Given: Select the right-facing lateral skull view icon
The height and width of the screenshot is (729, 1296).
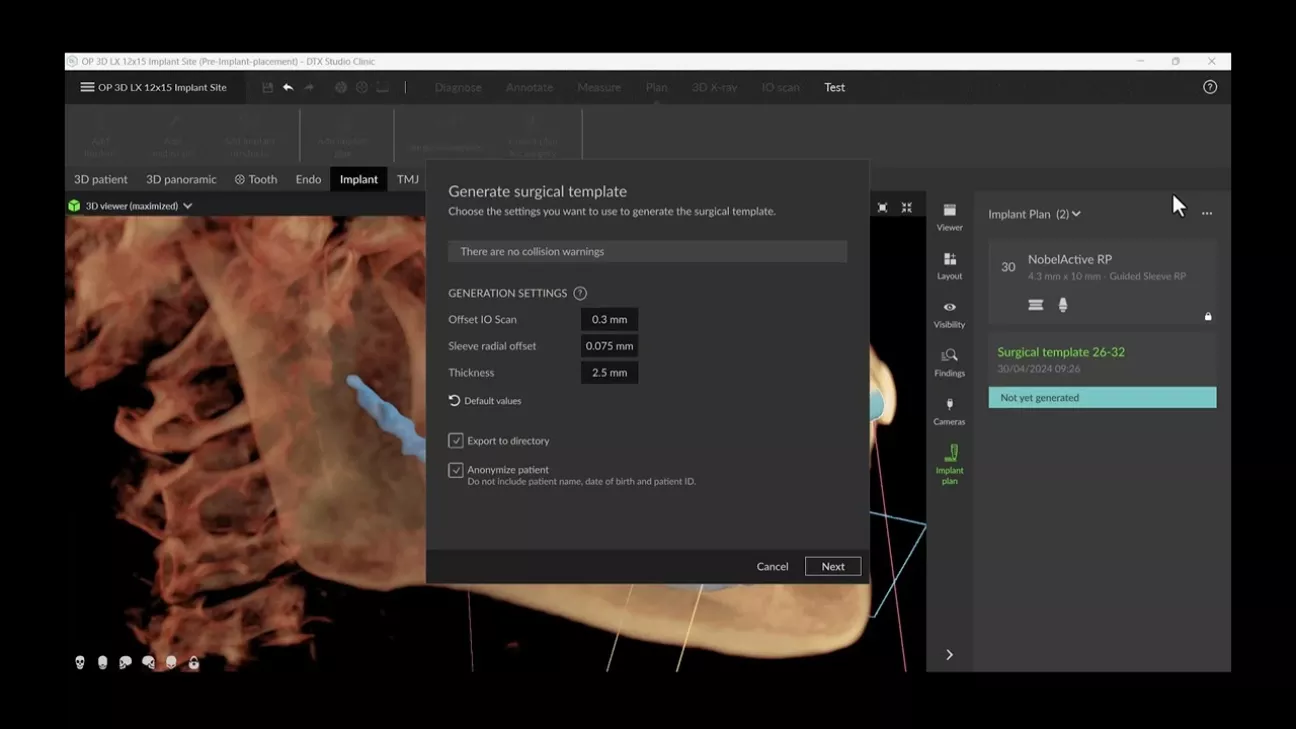Looking at the screenshot, I should pyautogui.click(x=148, y=662).
